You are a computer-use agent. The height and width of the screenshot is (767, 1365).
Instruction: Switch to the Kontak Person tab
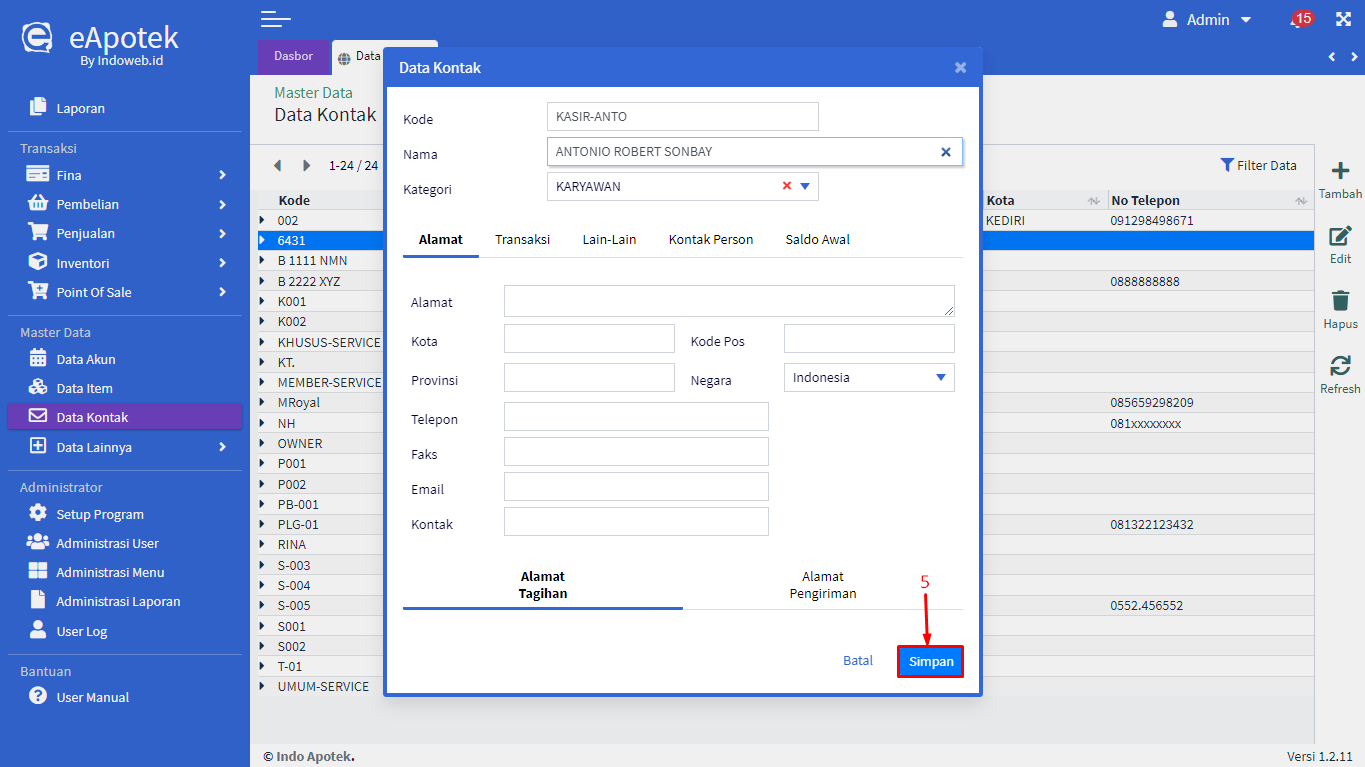click(x=710, y=240)
